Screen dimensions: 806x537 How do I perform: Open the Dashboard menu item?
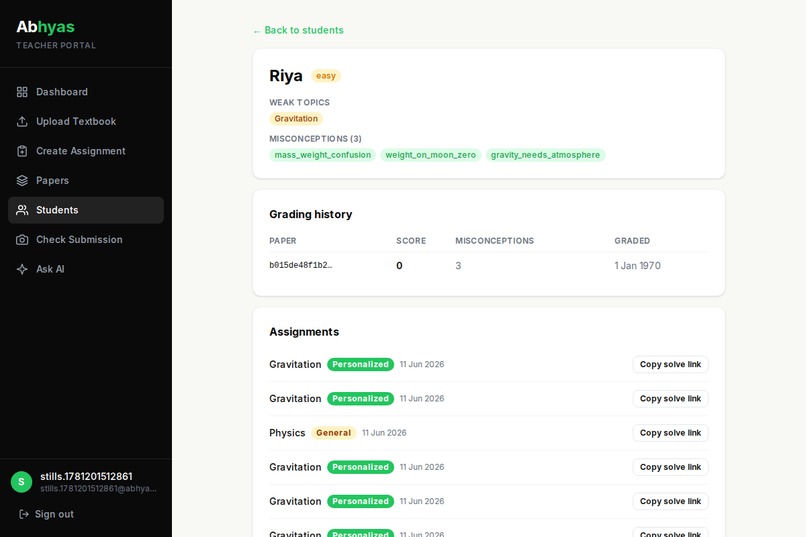coord(86,92)
